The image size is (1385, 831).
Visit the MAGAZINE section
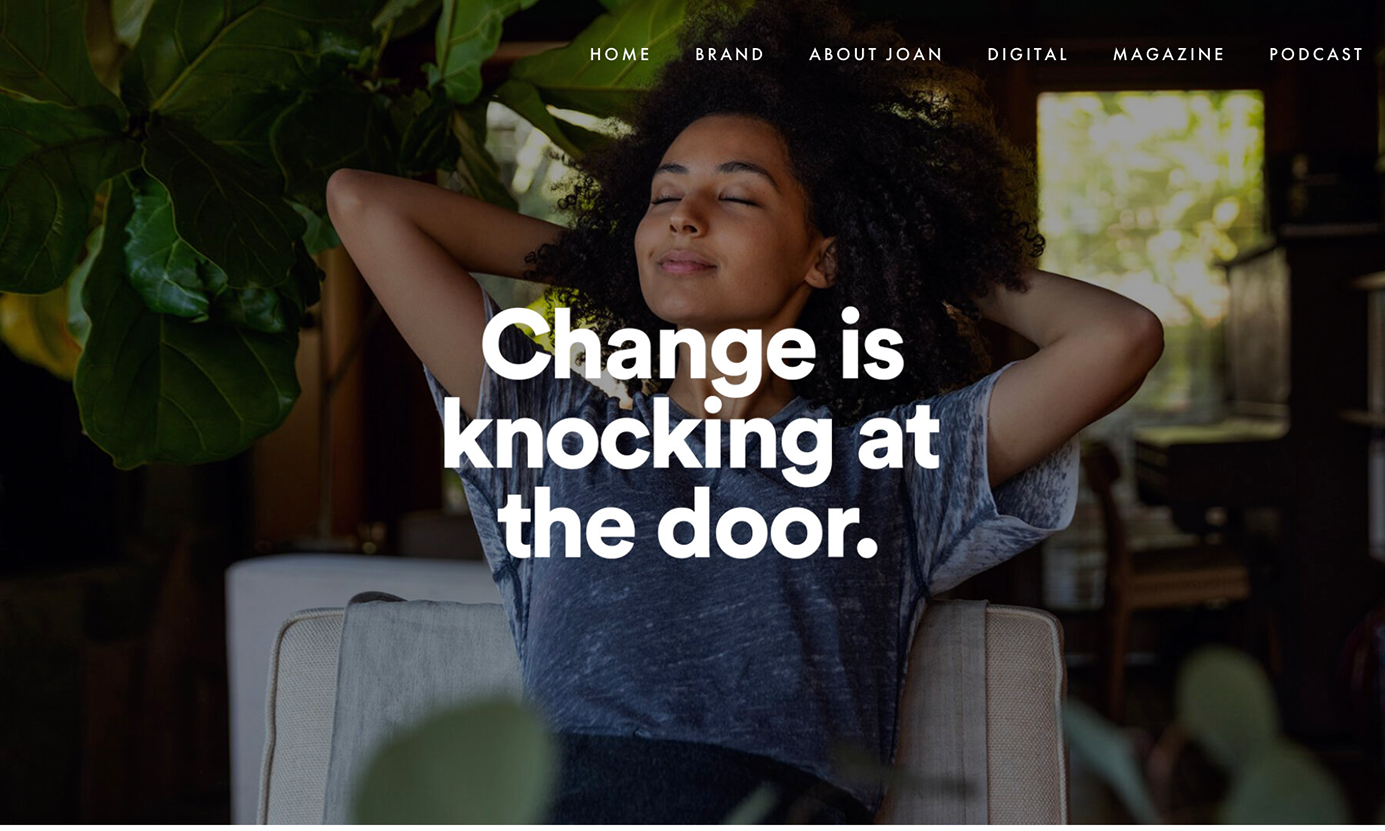tap(1169, 55)
